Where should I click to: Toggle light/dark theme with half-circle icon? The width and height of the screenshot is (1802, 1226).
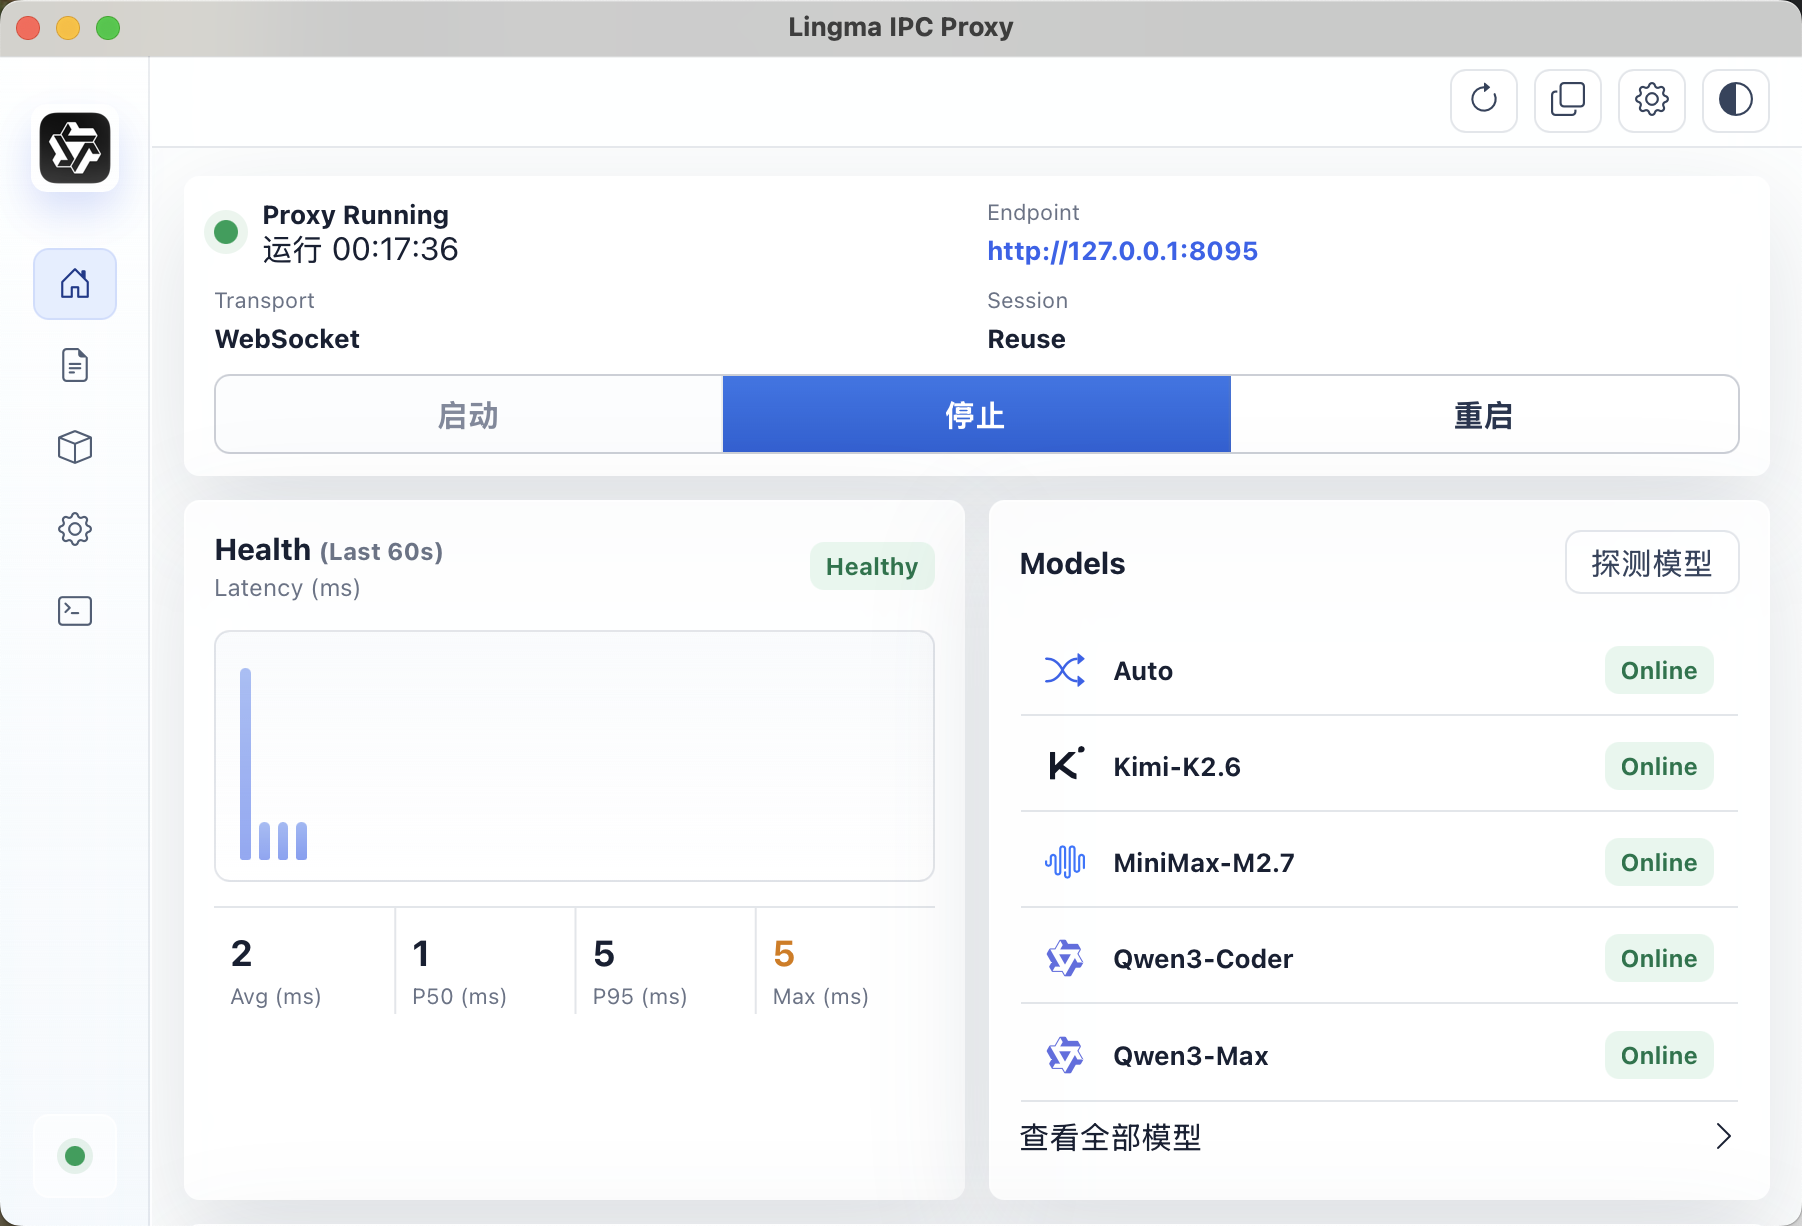(1736, 100)
